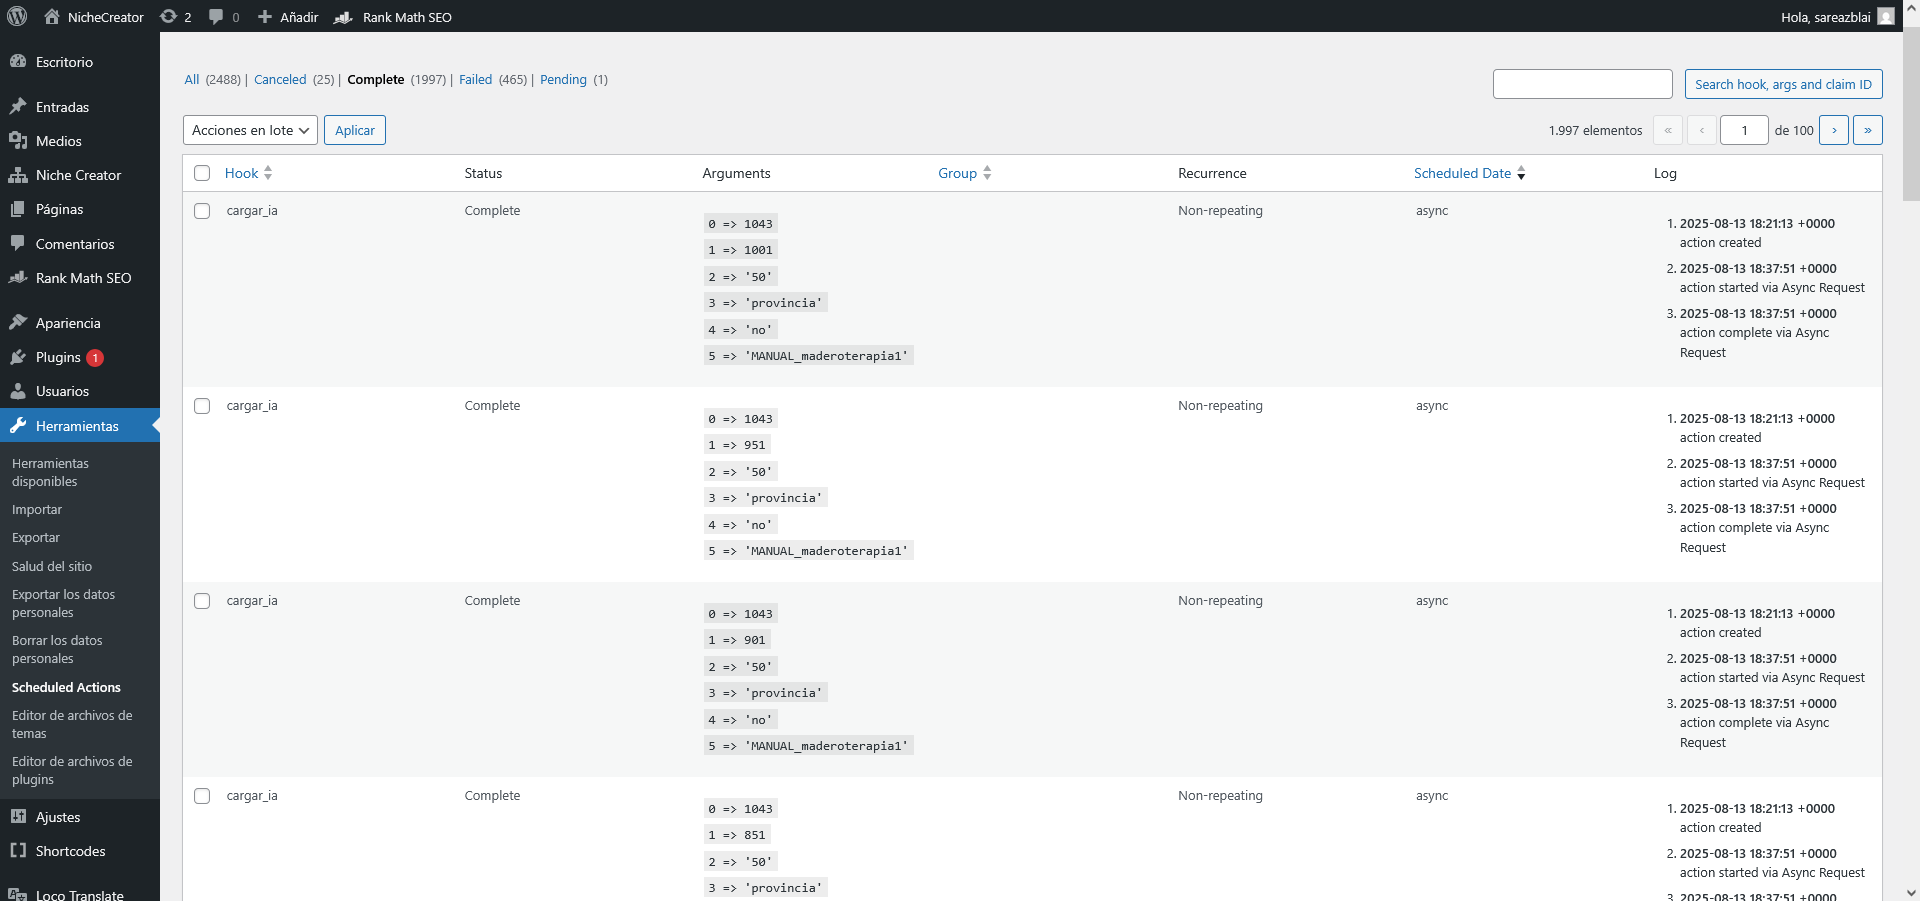Click the Herramientas wrench icon

pyautogui.click(x=18, y=425)
